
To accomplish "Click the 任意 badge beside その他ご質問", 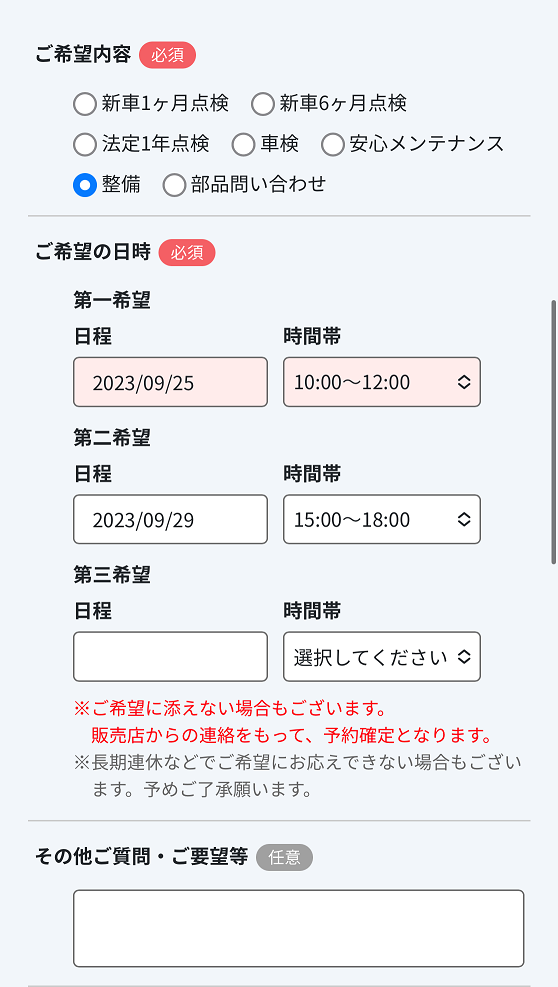I will (x=284, y=857).
